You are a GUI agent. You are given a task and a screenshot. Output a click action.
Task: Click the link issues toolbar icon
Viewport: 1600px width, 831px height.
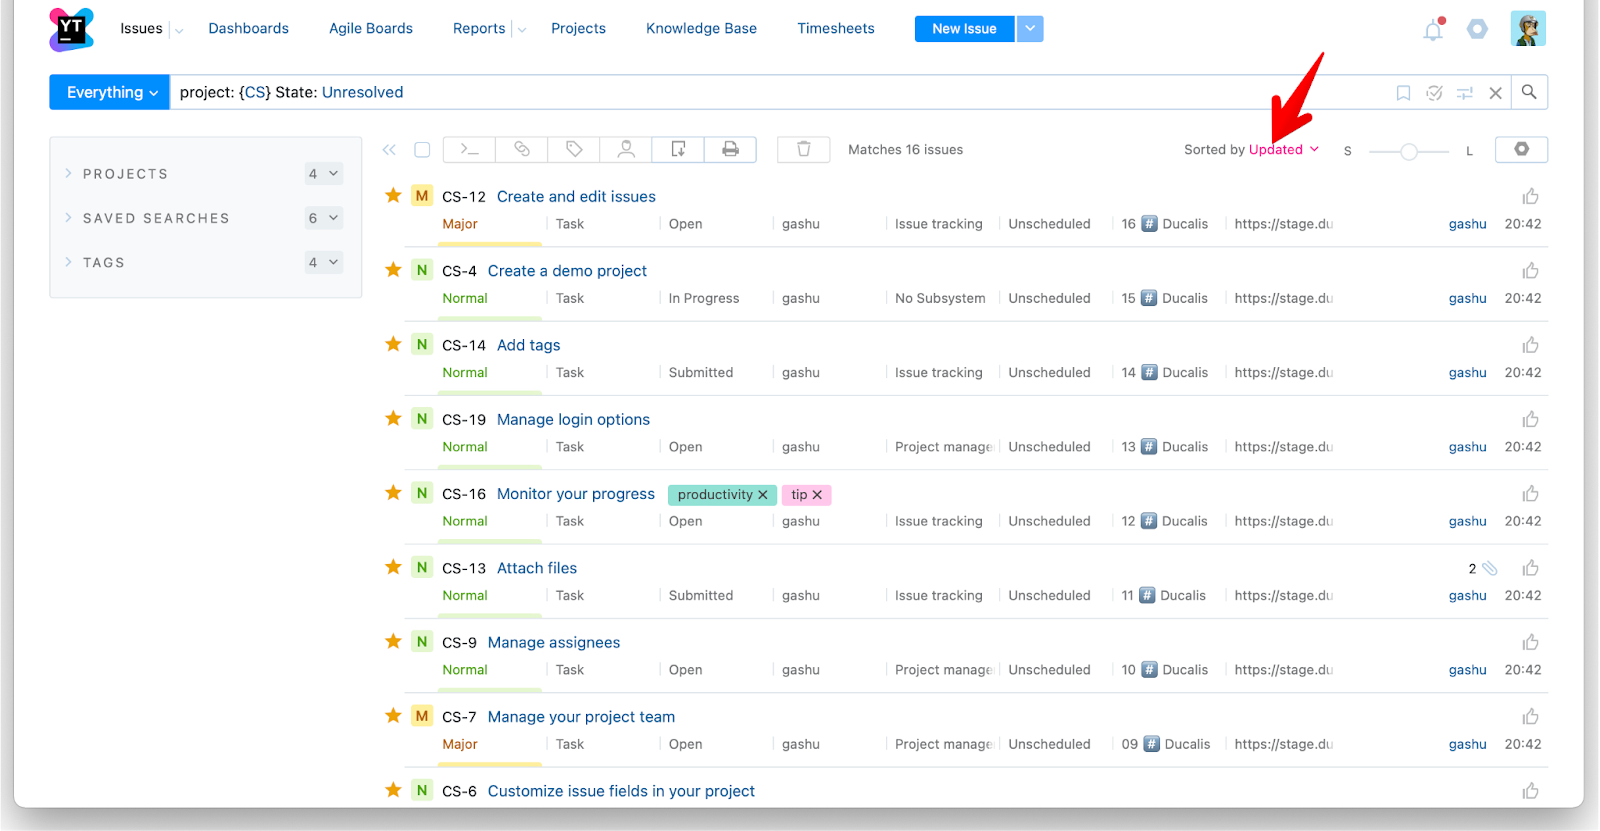click(x=522, y=149)
